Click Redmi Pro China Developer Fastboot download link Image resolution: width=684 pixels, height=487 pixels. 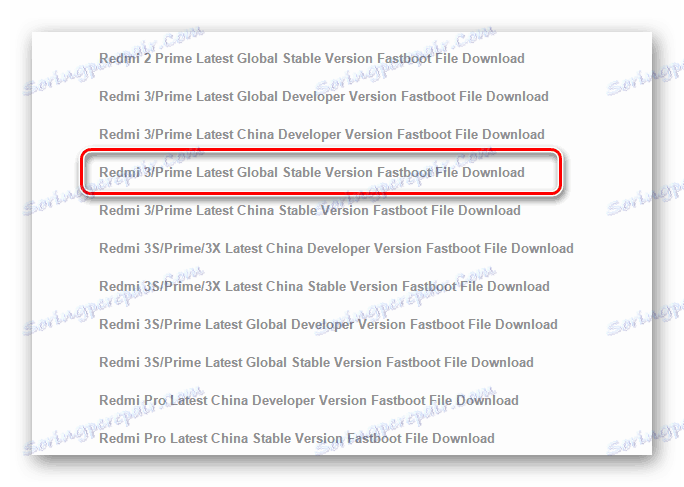click(309, 400)
